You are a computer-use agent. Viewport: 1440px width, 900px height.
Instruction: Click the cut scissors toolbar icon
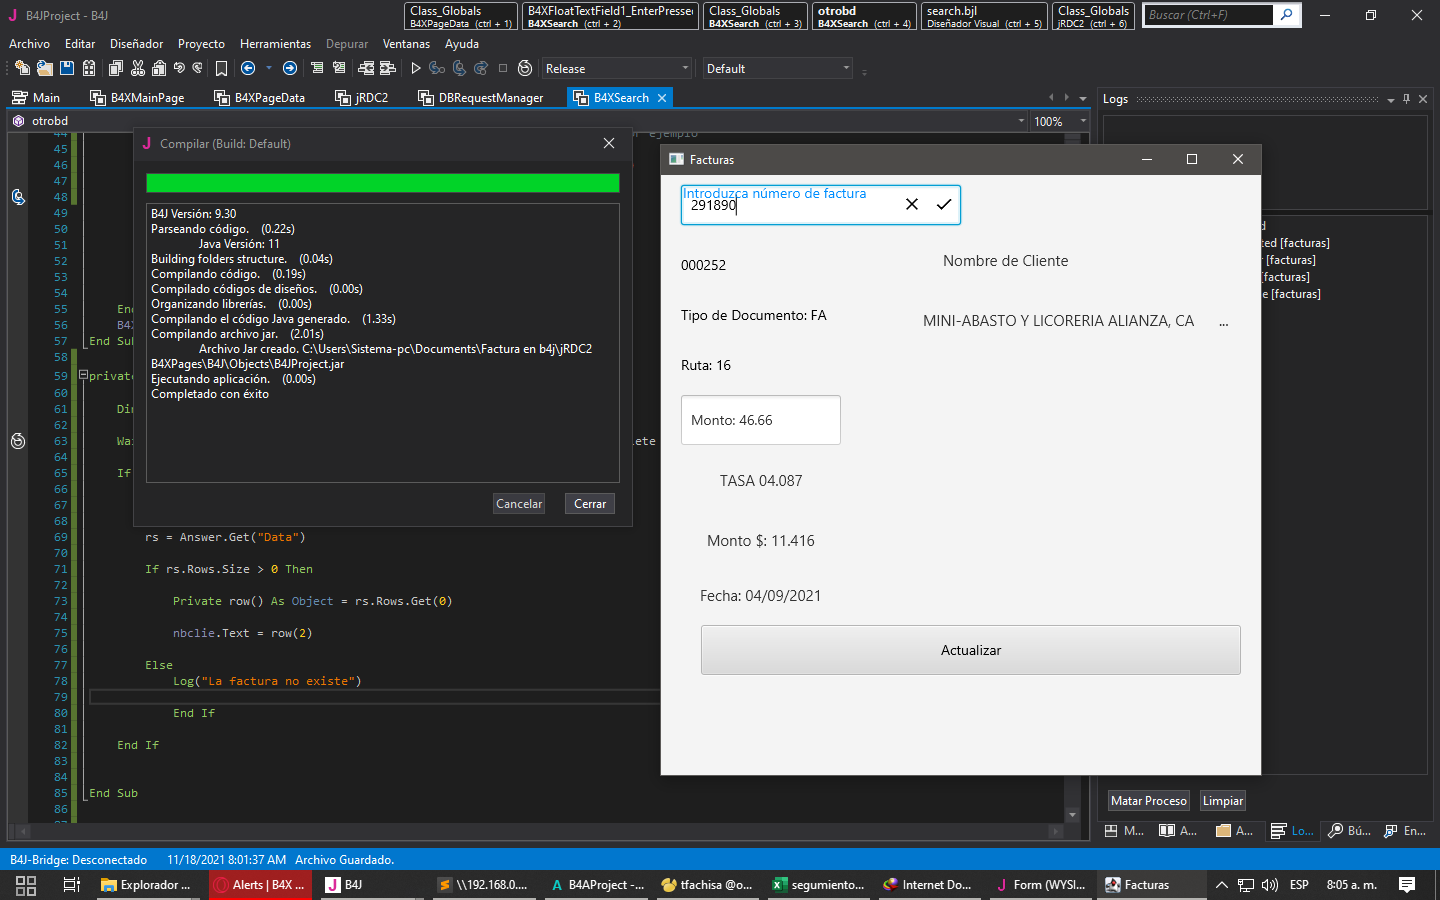tap(138, 68)
